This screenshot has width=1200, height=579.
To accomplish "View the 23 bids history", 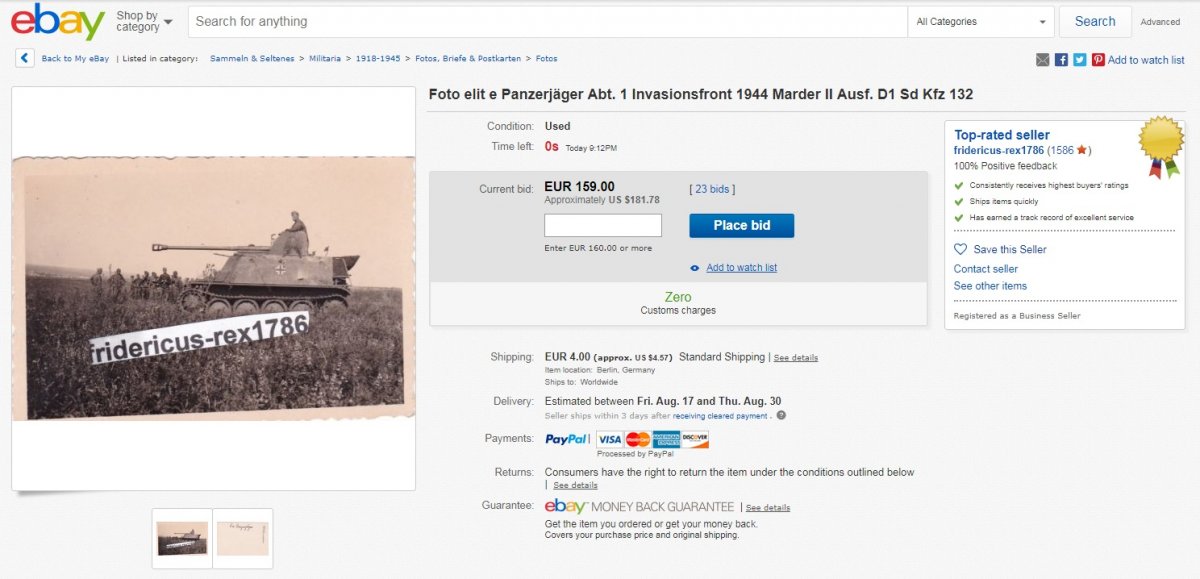I will (x=713, y=188).
